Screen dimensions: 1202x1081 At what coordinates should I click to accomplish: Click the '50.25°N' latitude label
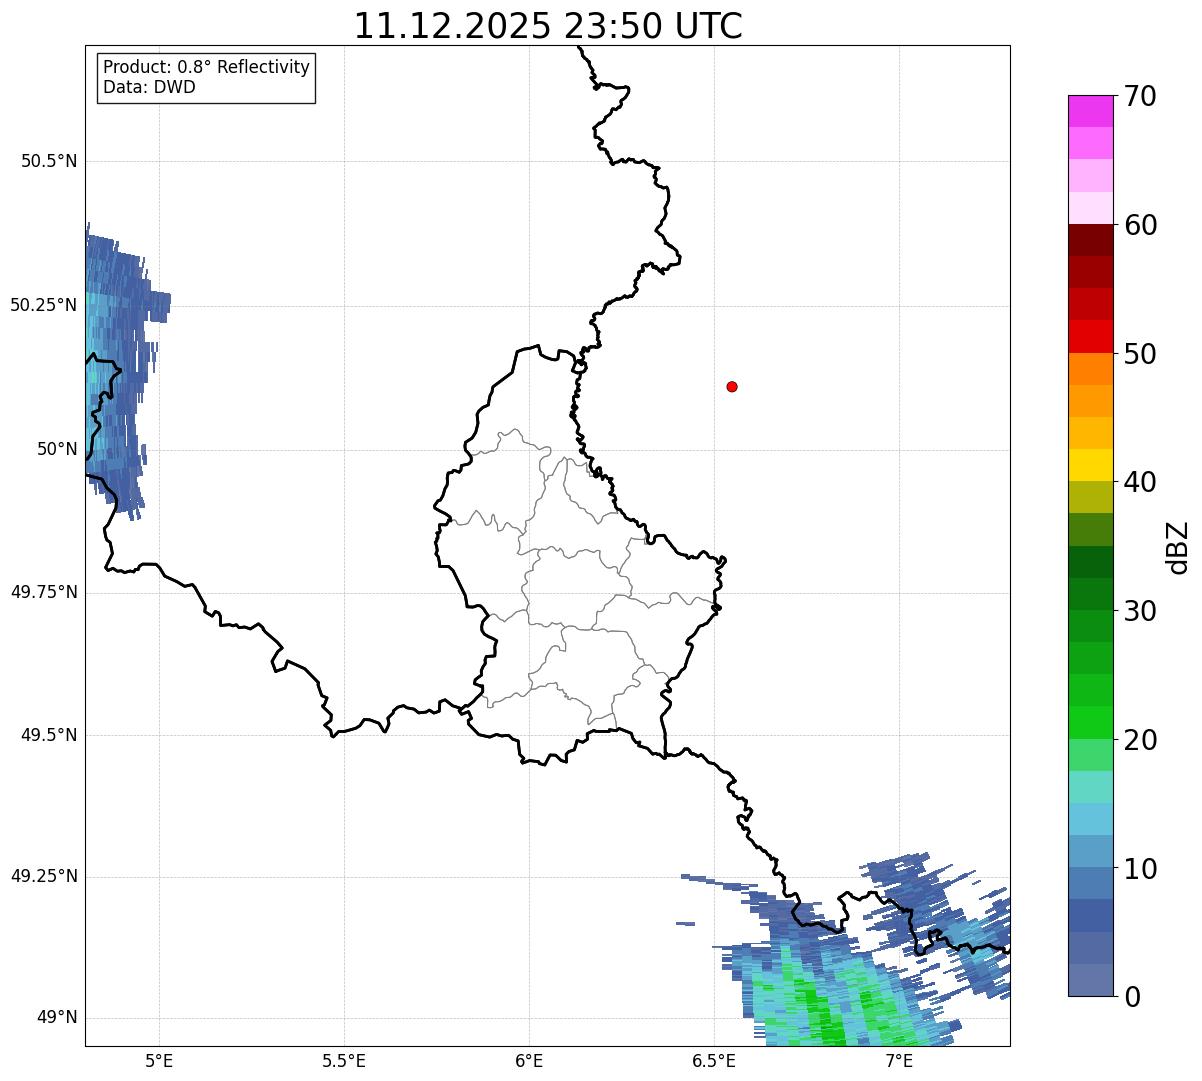44,305
